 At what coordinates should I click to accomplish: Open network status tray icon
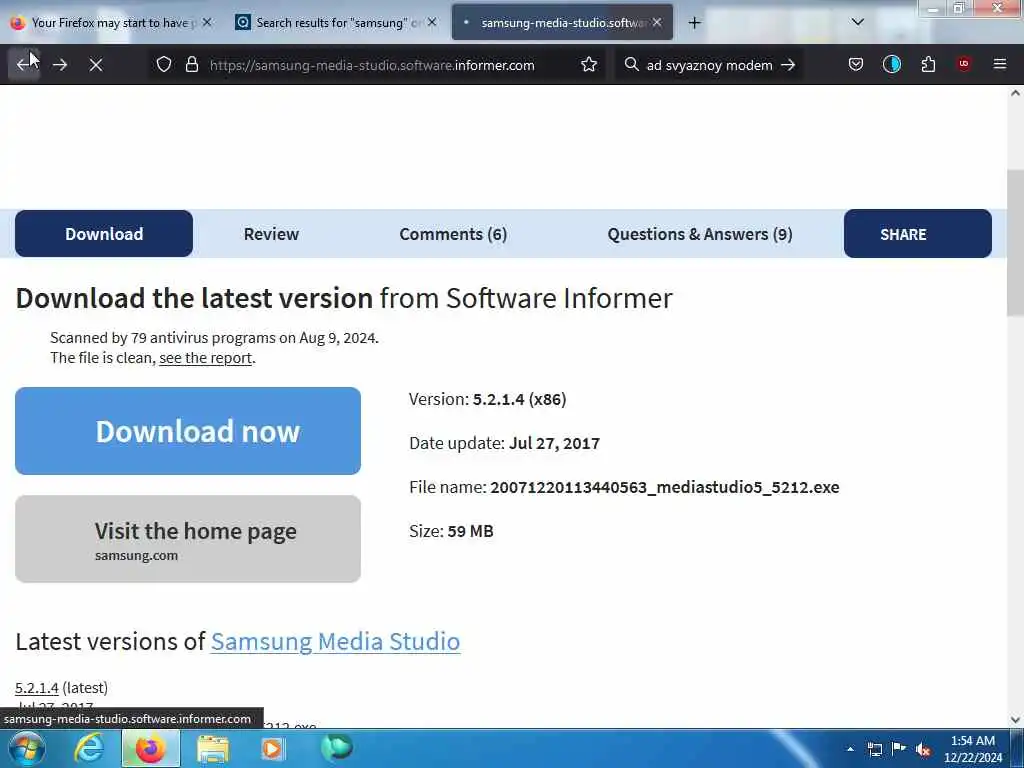coord(874,750)
